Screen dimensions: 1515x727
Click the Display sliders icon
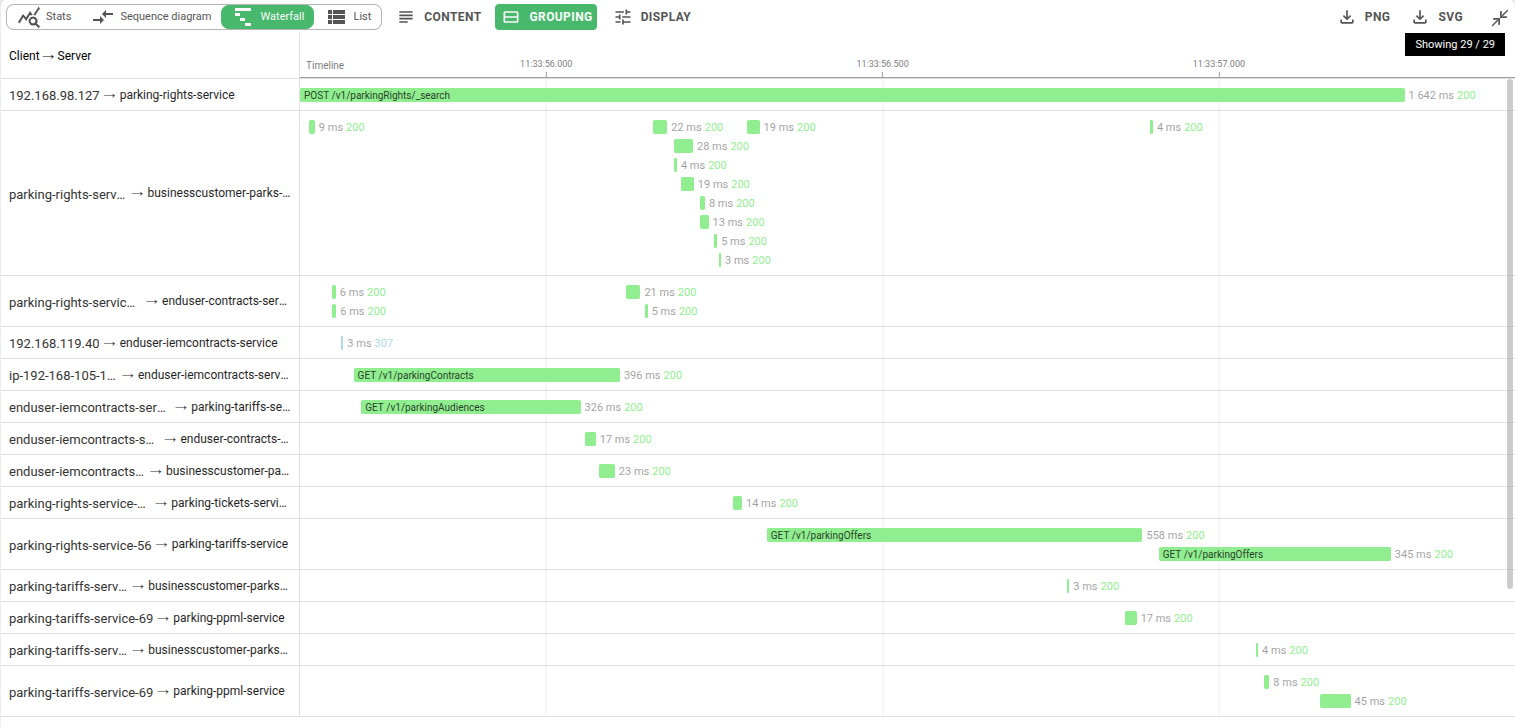pyautogui.click(x=623, y=17)
